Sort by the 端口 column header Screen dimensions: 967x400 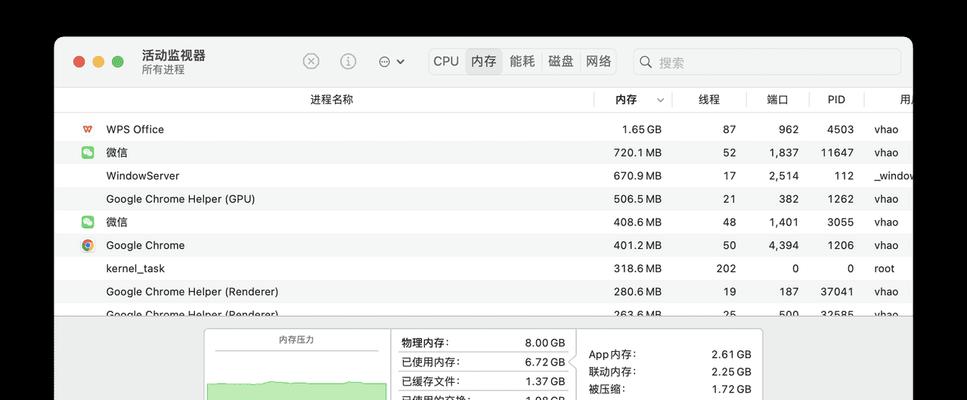778,100
